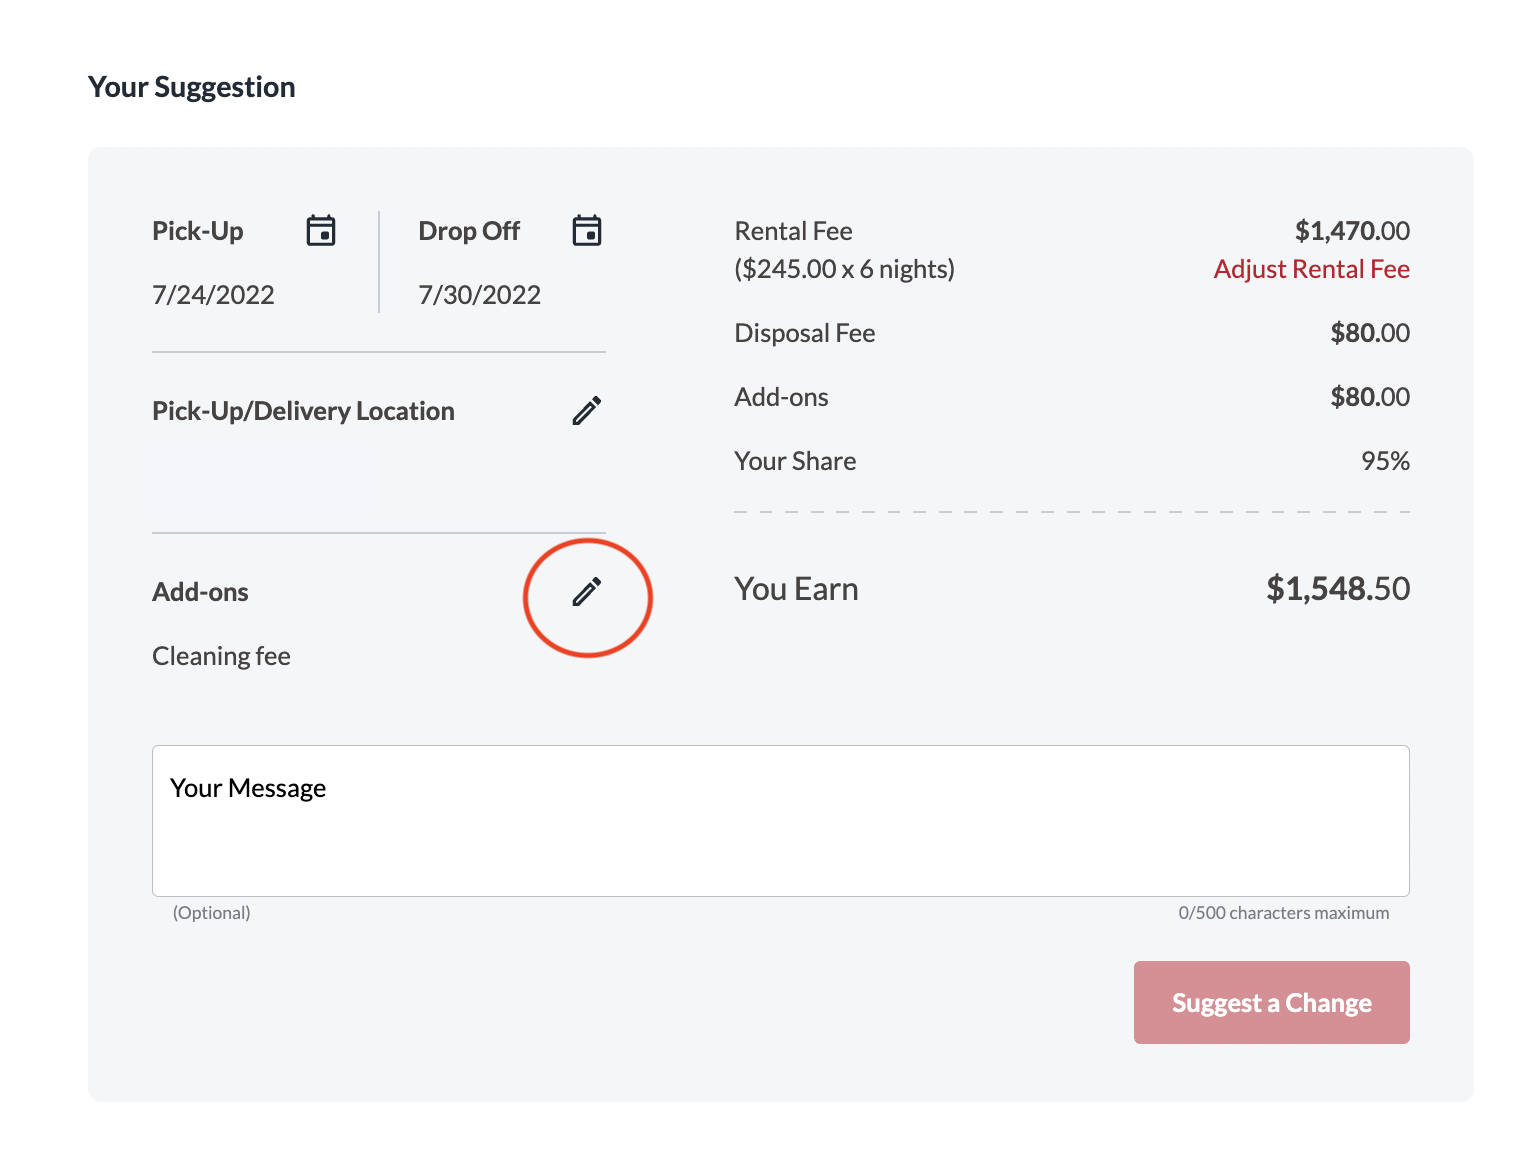Image resolution: width=1528 pixels, height=1156 pixels.
Task: Click the You Earn label
Action: pyautogui.click(x=796, y=589)
